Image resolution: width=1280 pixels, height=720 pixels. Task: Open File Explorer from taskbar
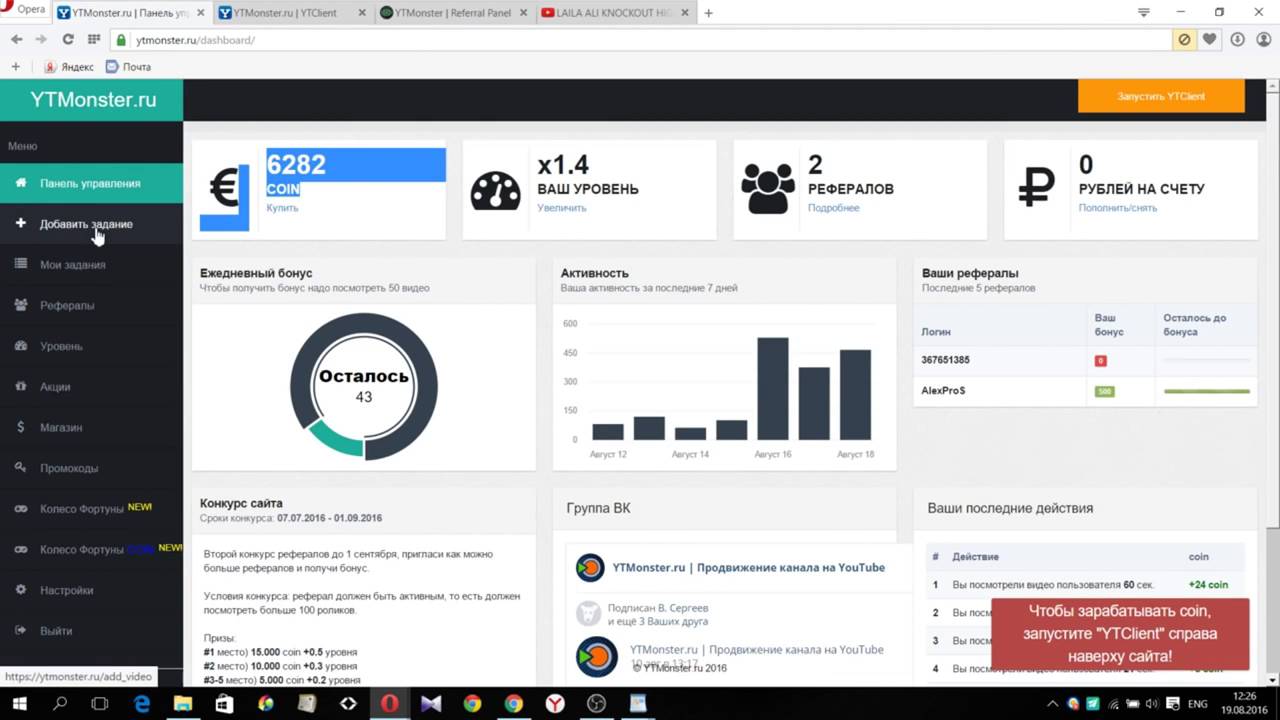tap(183, 704)
